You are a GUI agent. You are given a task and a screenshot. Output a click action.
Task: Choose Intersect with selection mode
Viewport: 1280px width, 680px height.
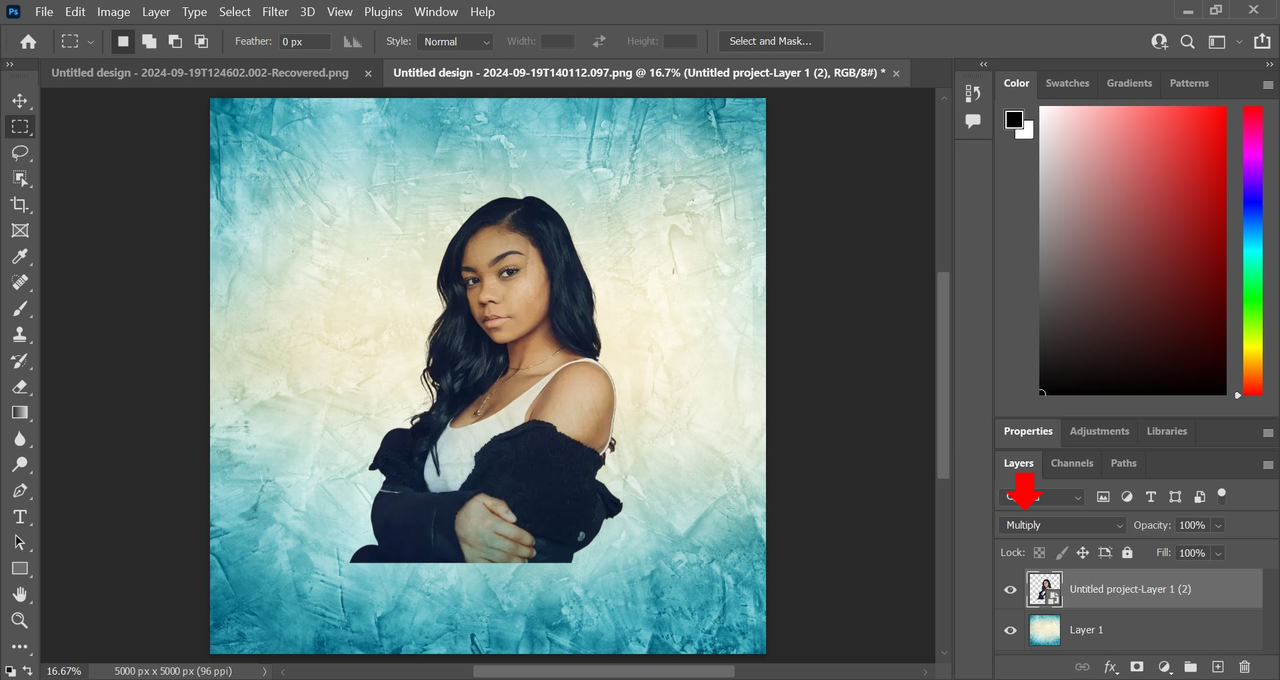click(201, 41)
